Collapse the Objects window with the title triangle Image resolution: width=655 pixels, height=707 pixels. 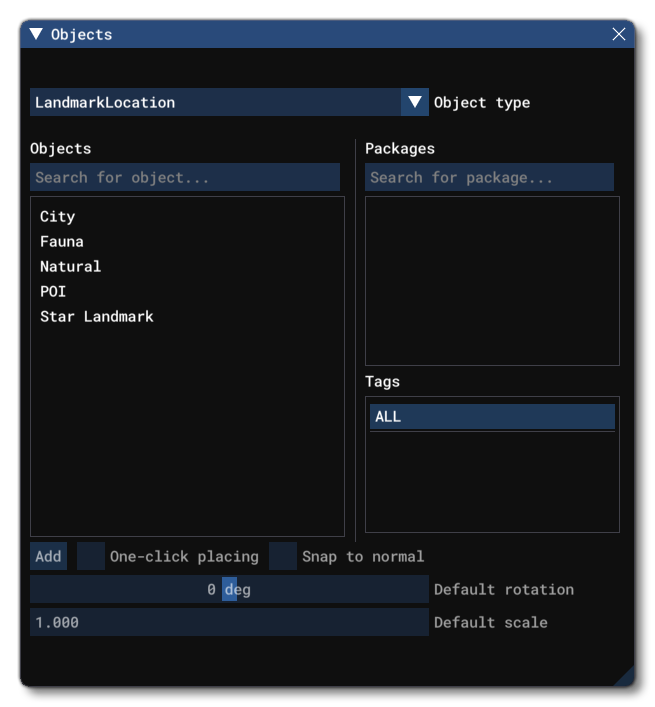click(36, 34)
